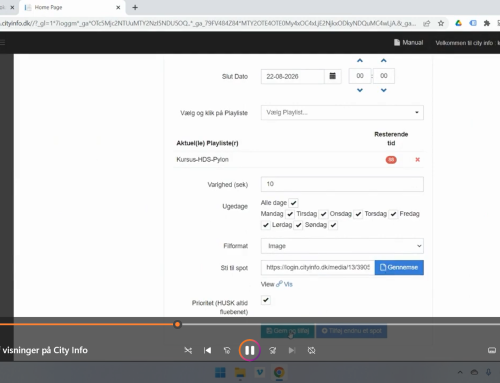The width and height of the screenshot is (500, 383).
Task: Click the Slut Dato date field
Action: (x=293, y=76)
